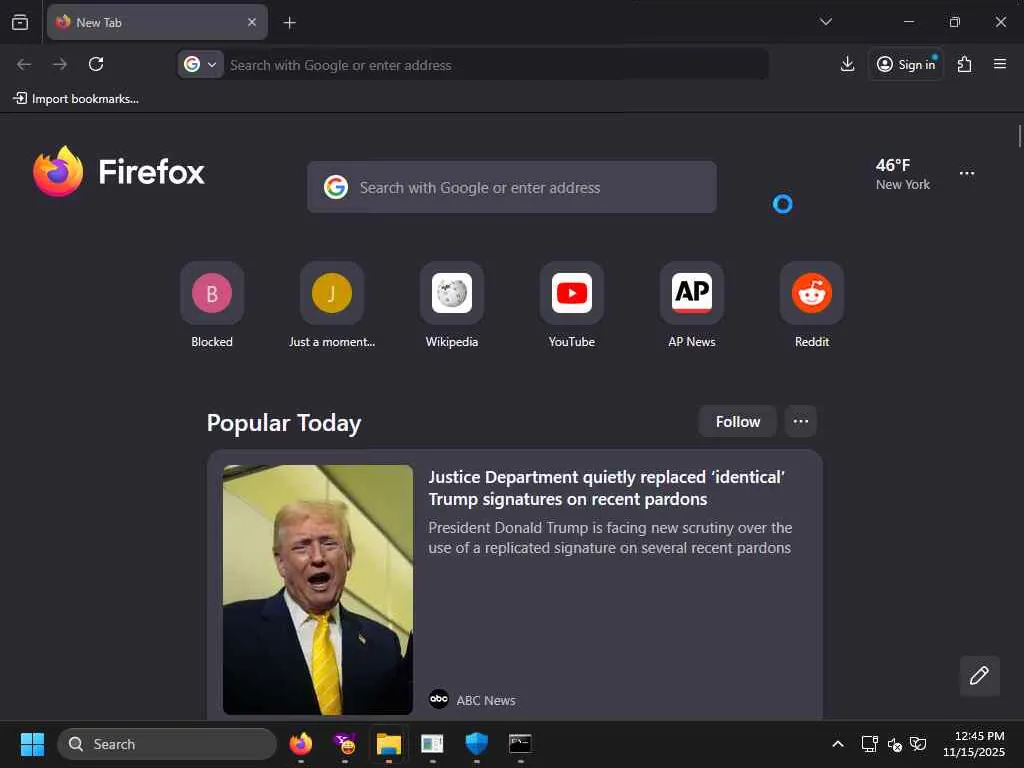
Task: Go back with the back arrow
Action: 24,64
